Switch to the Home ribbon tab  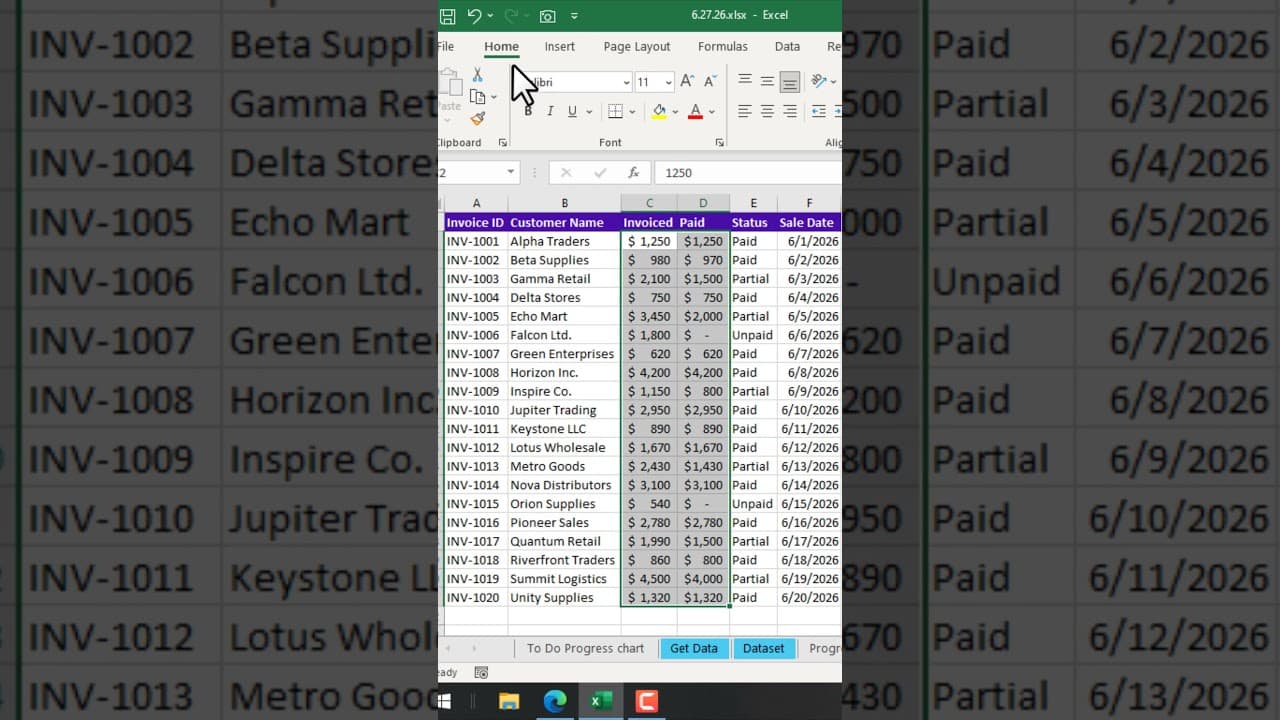(501, 47)
